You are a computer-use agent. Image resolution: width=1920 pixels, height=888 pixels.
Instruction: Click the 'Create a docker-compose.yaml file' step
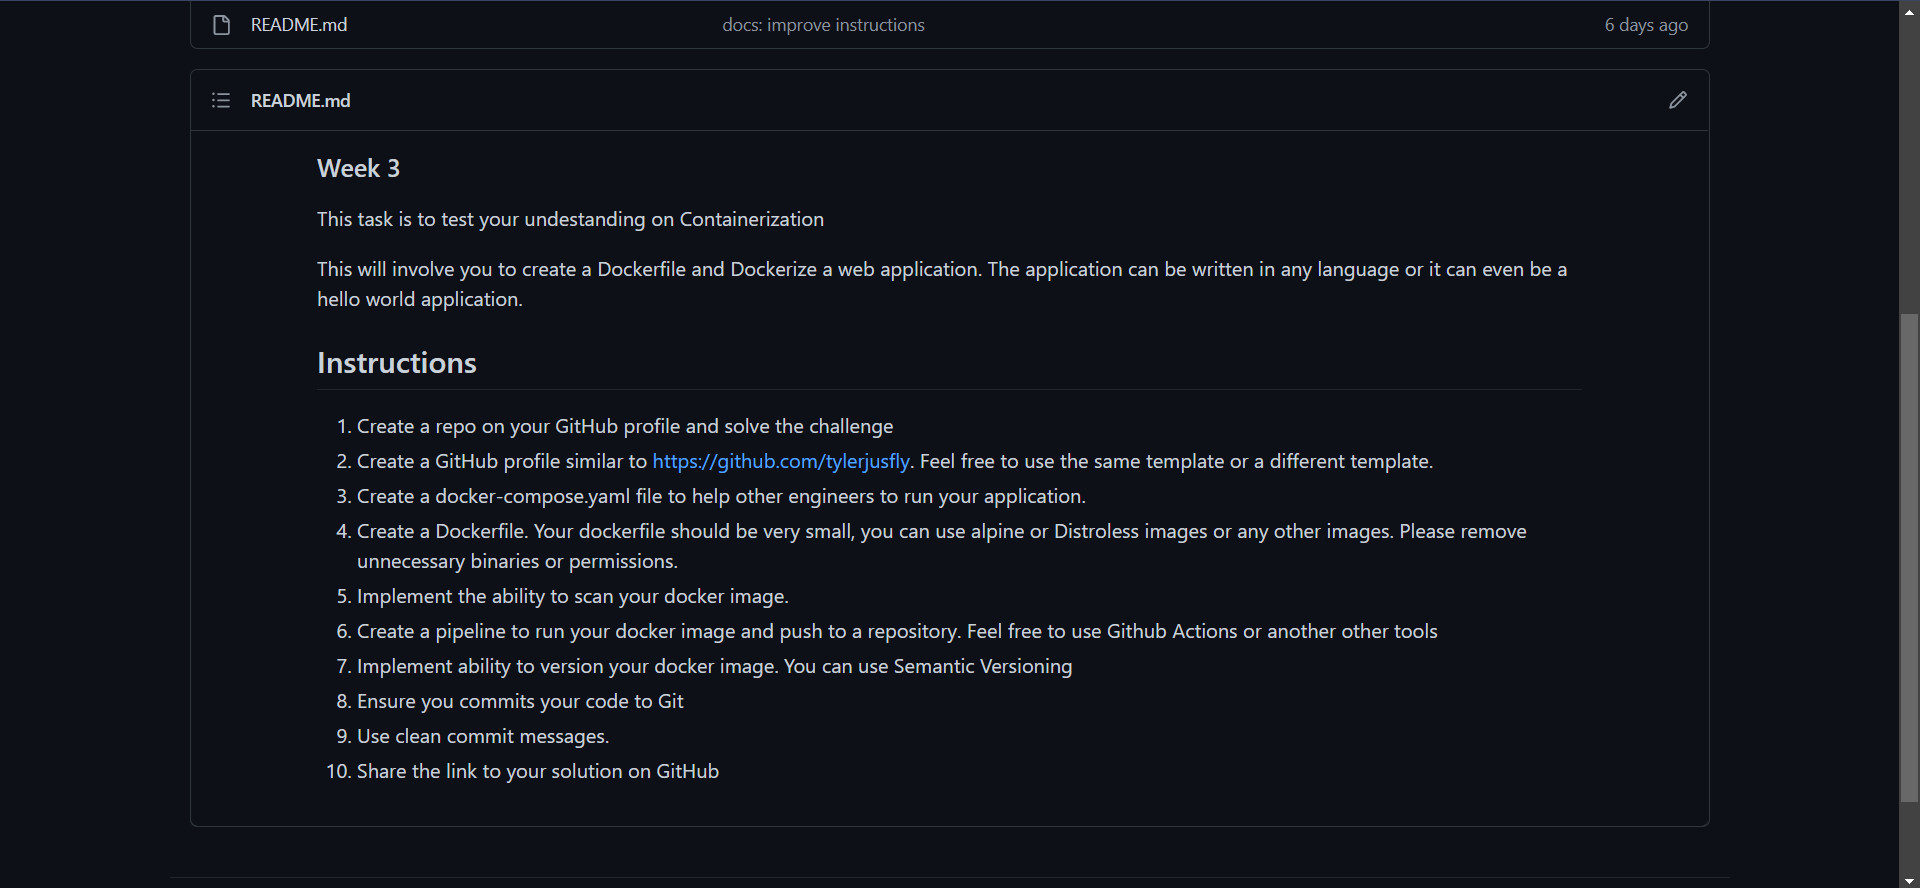tap(721, 496)
